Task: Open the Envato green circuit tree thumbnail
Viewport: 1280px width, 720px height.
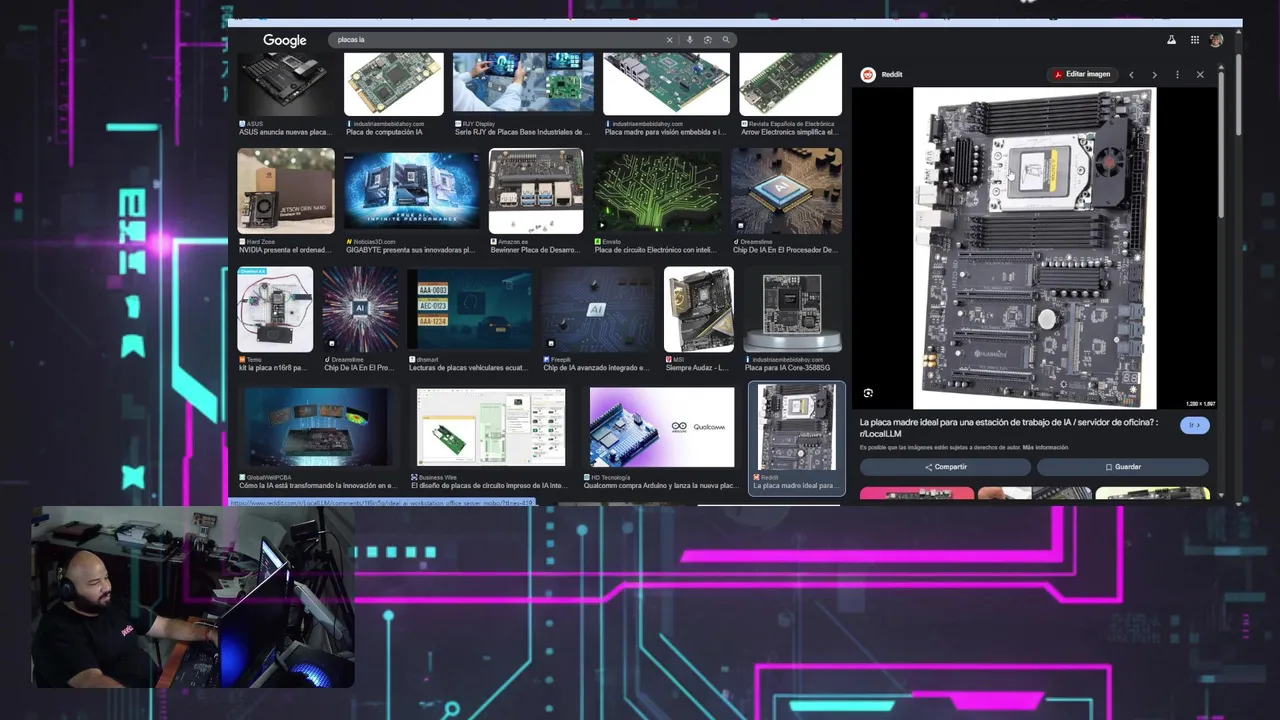Action: [x=657, y=191]
